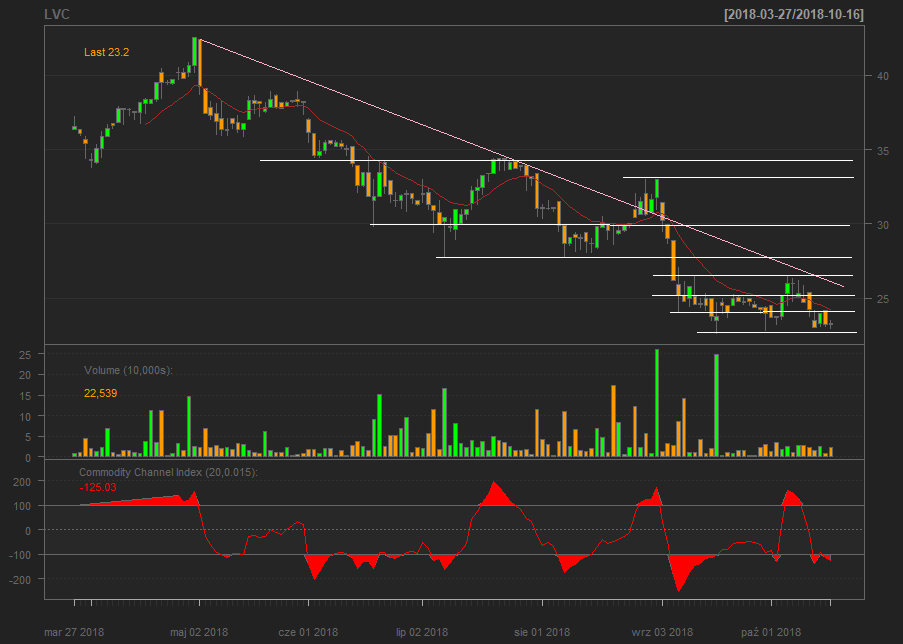The image size is (903, 644).
Task: Click the LVC ticker title
Action: coord(57,14)
